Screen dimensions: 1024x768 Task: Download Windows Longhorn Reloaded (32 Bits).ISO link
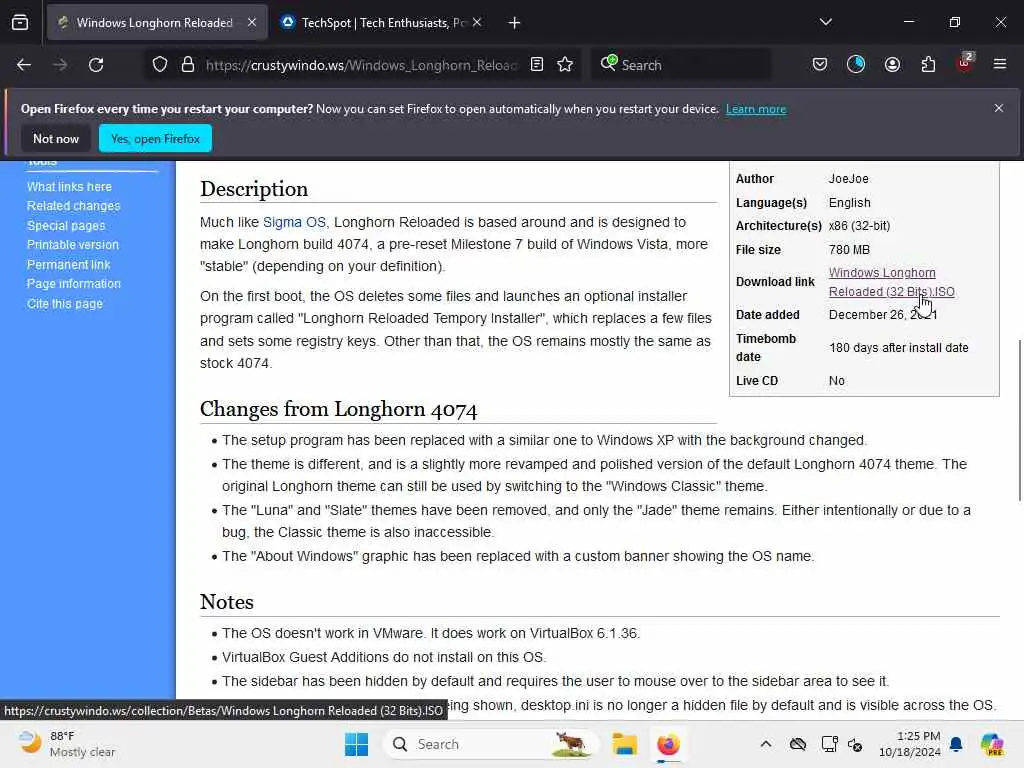tap(891, 282)
